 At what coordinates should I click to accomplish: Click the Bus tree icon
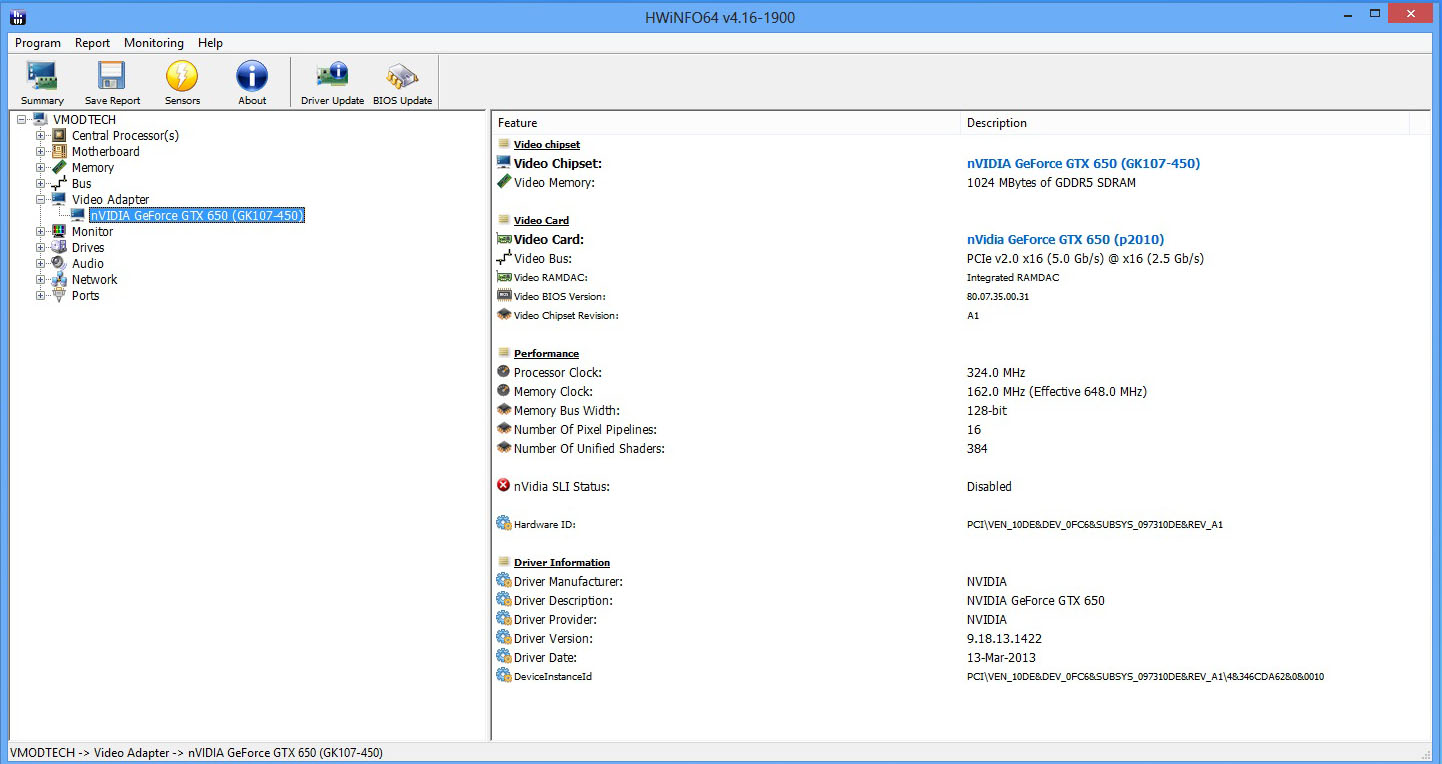click(x=59, y=183)
